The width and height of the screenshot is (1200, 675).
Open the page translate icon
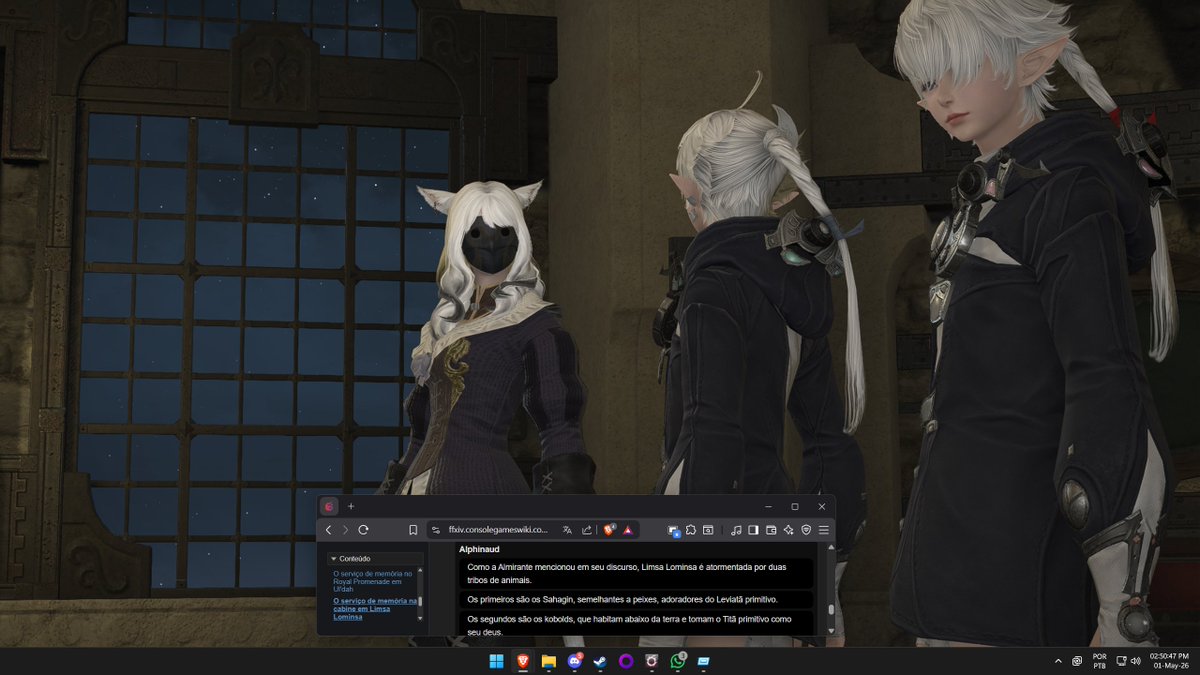[567, 530]
